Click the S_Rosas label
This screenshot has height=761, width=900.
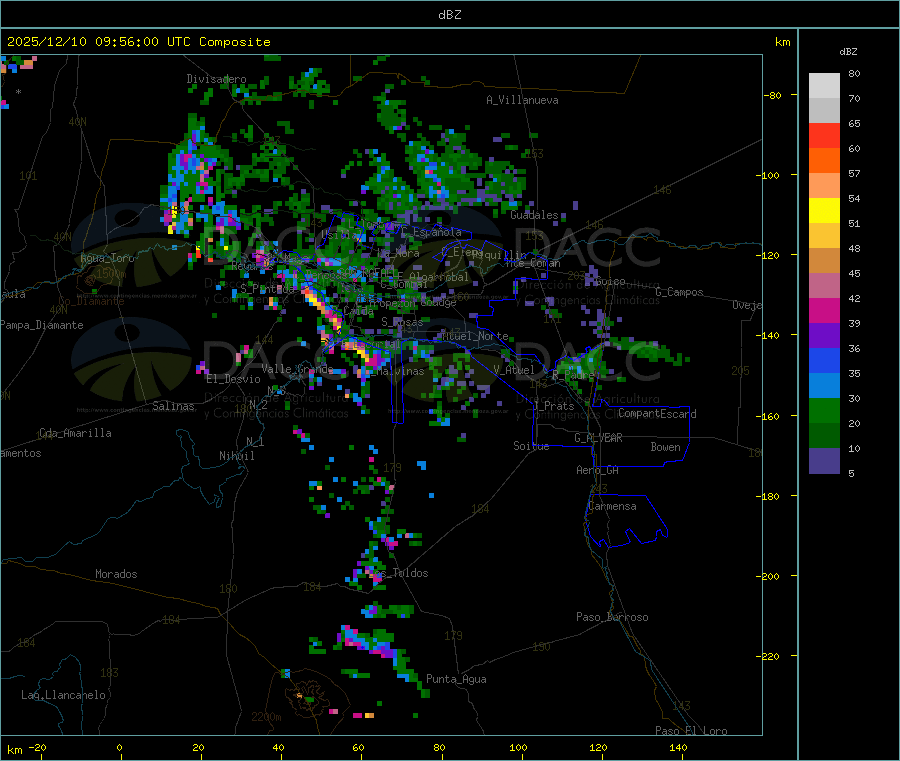(402, 323)
